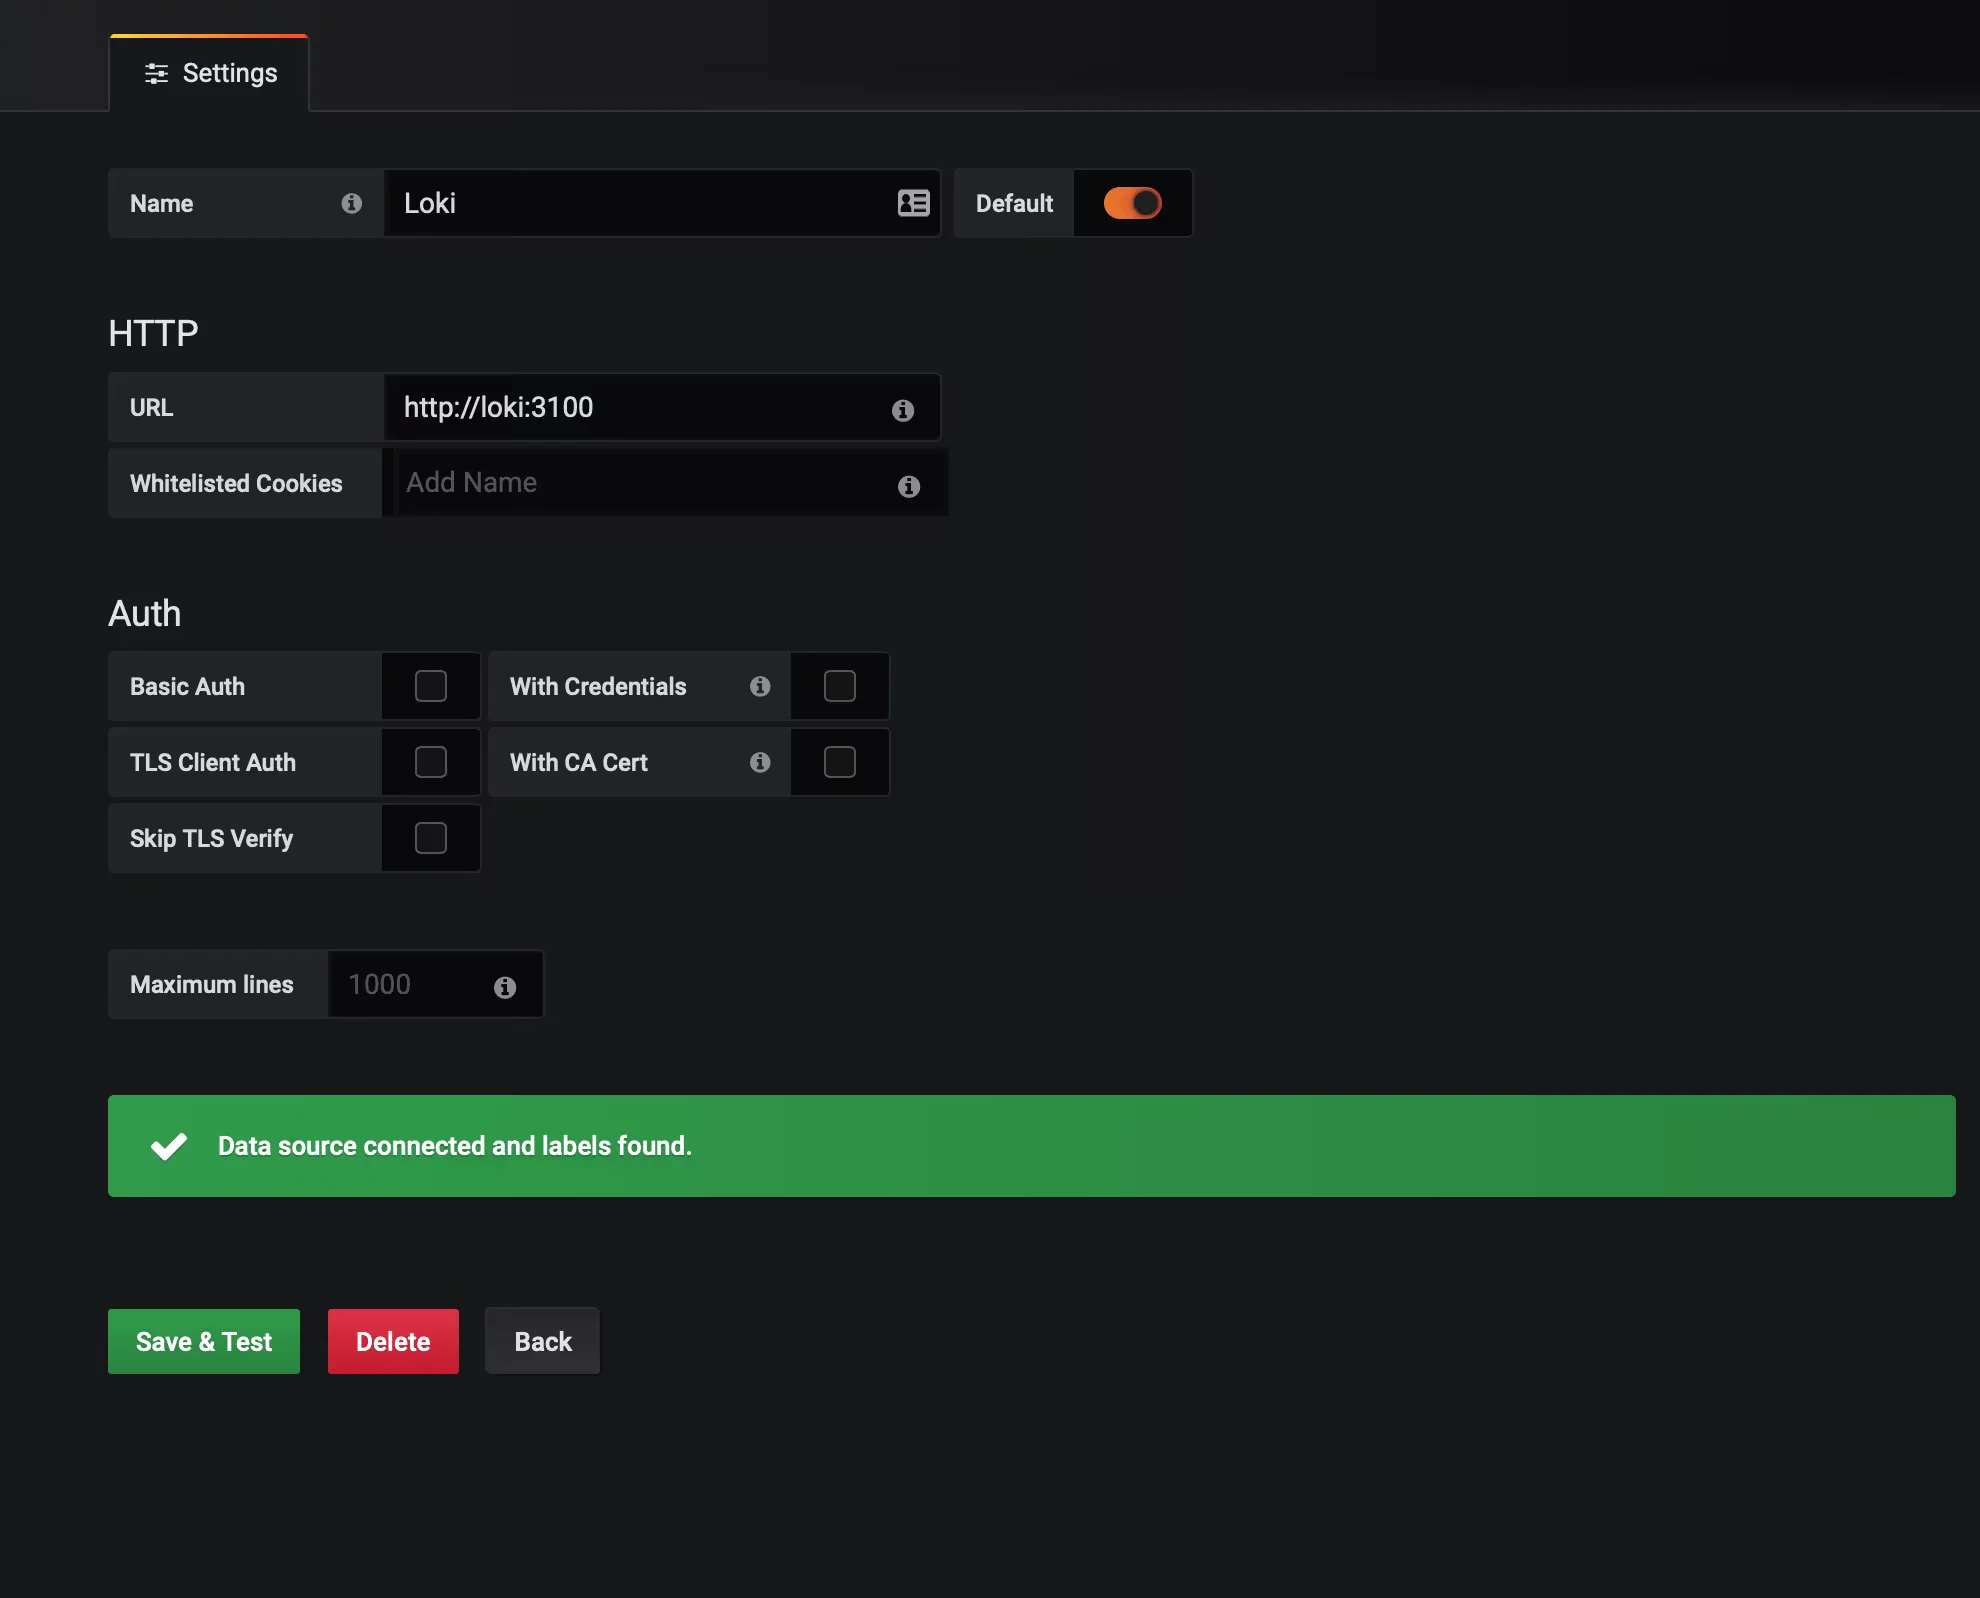Click the With CA Cert info icon
This screenshot has height=1598, width=1980.
tap(760, 762)
